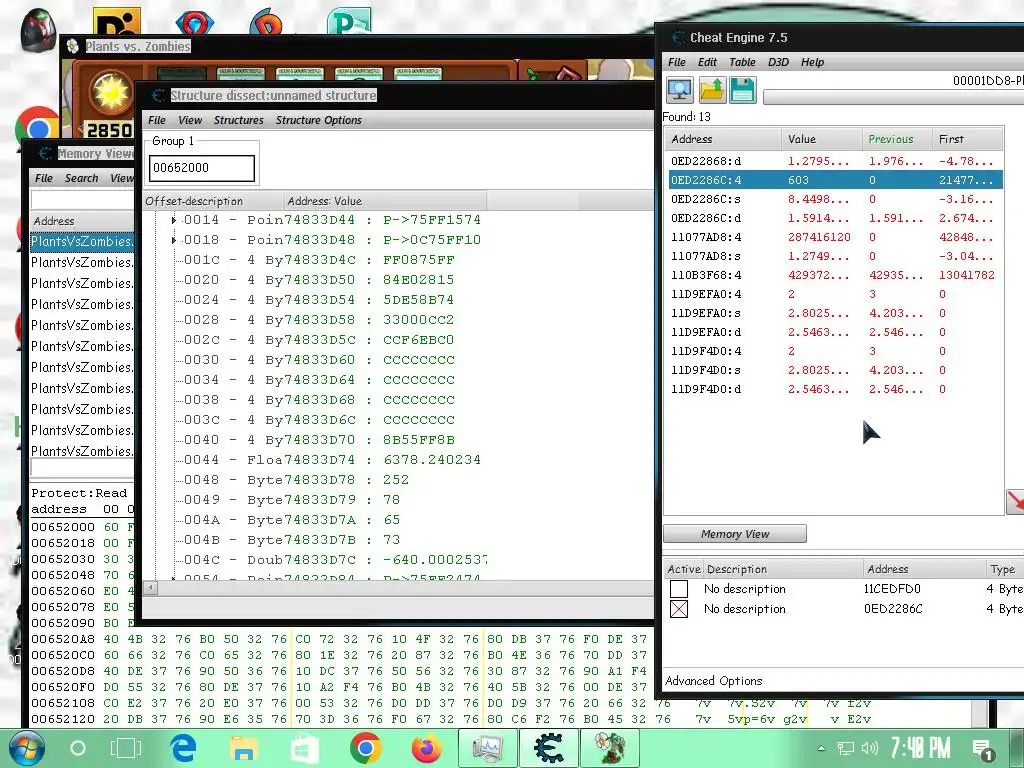
Task: Toggle active checkbox for address 0ED2286C
Action: pyautogui.click(x=679, y=609)
